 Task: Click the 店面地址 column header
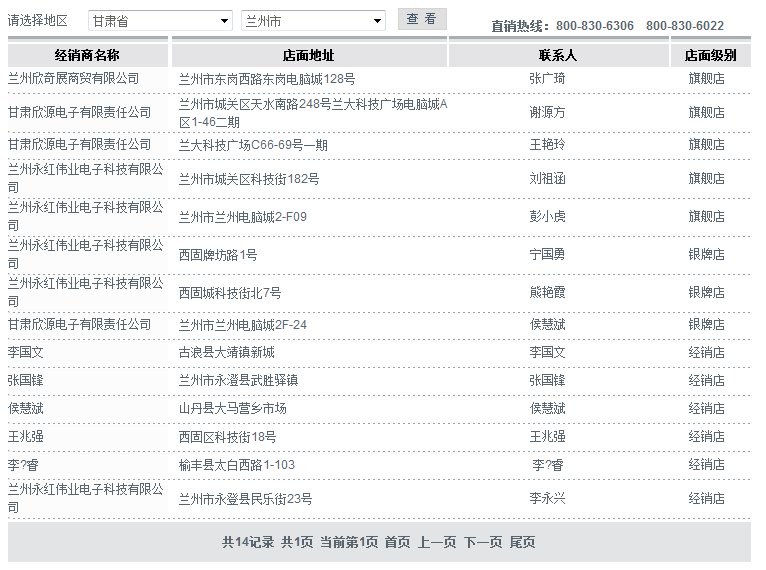[308, 55]
